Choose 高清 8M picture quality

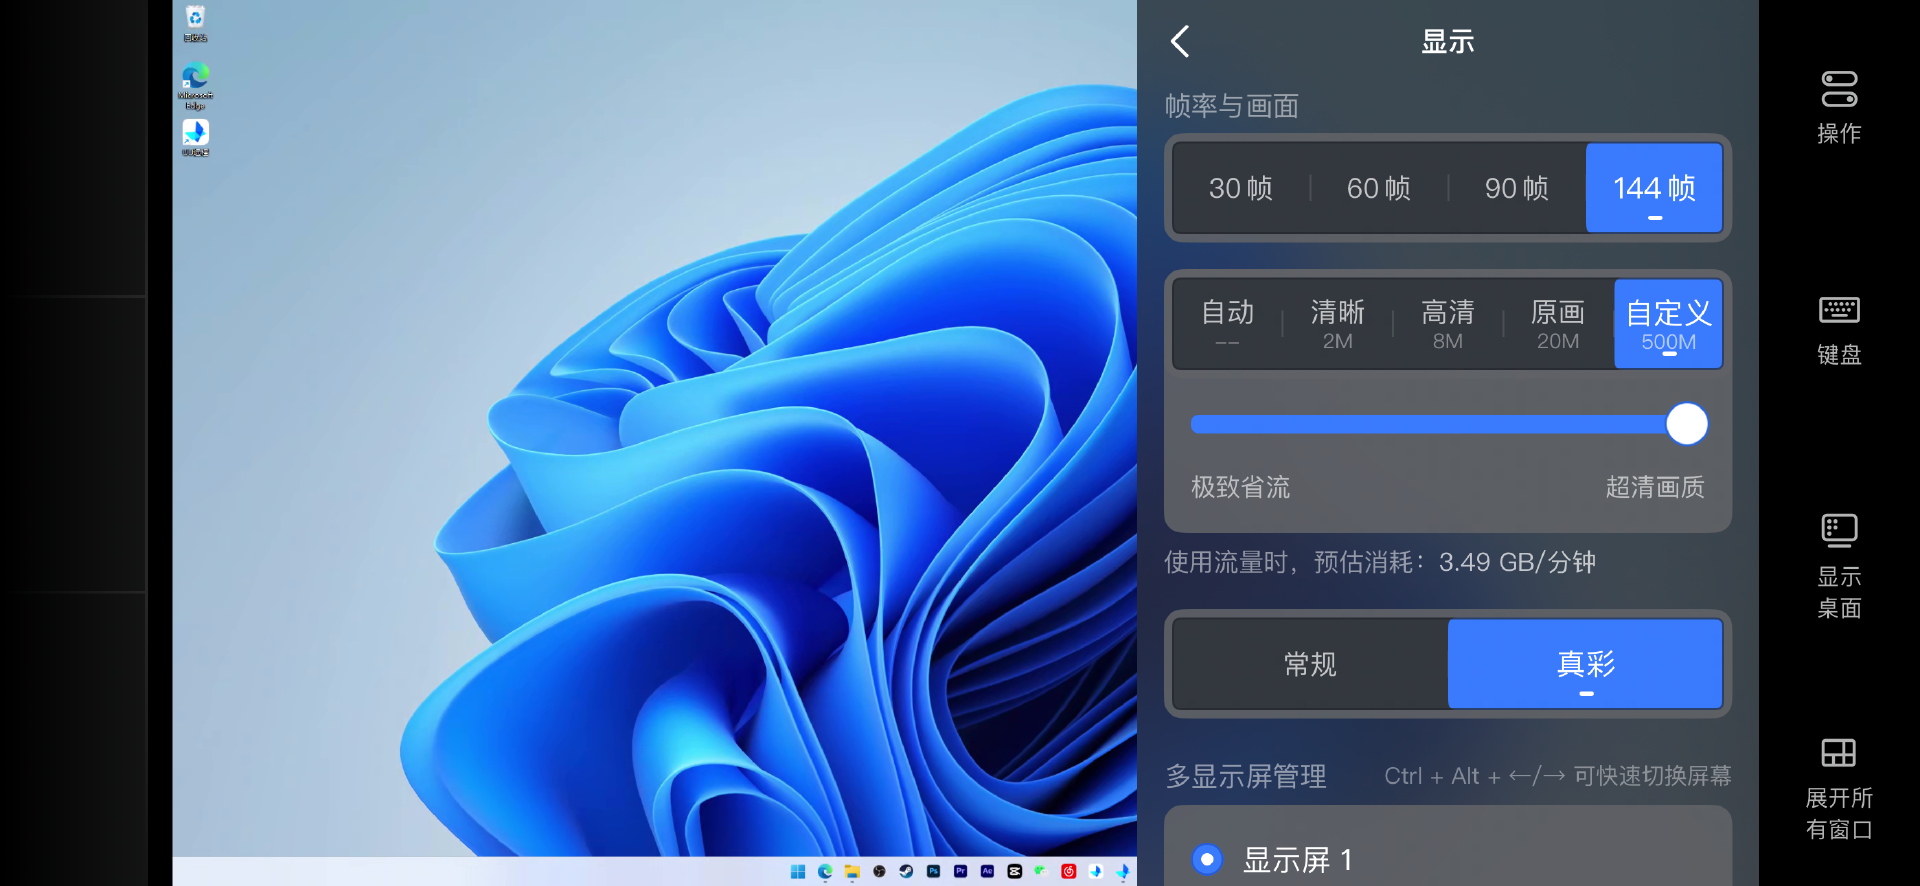pos(1448,324)
